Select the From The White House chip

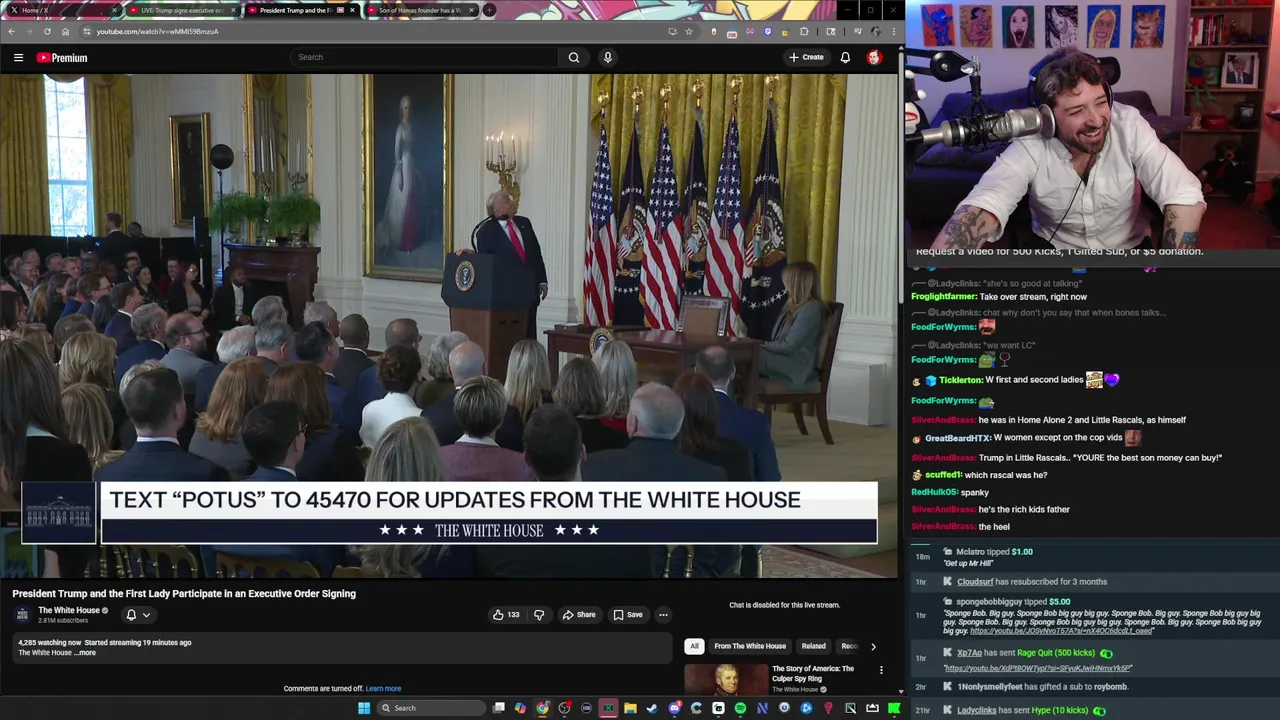coord(750,646)
